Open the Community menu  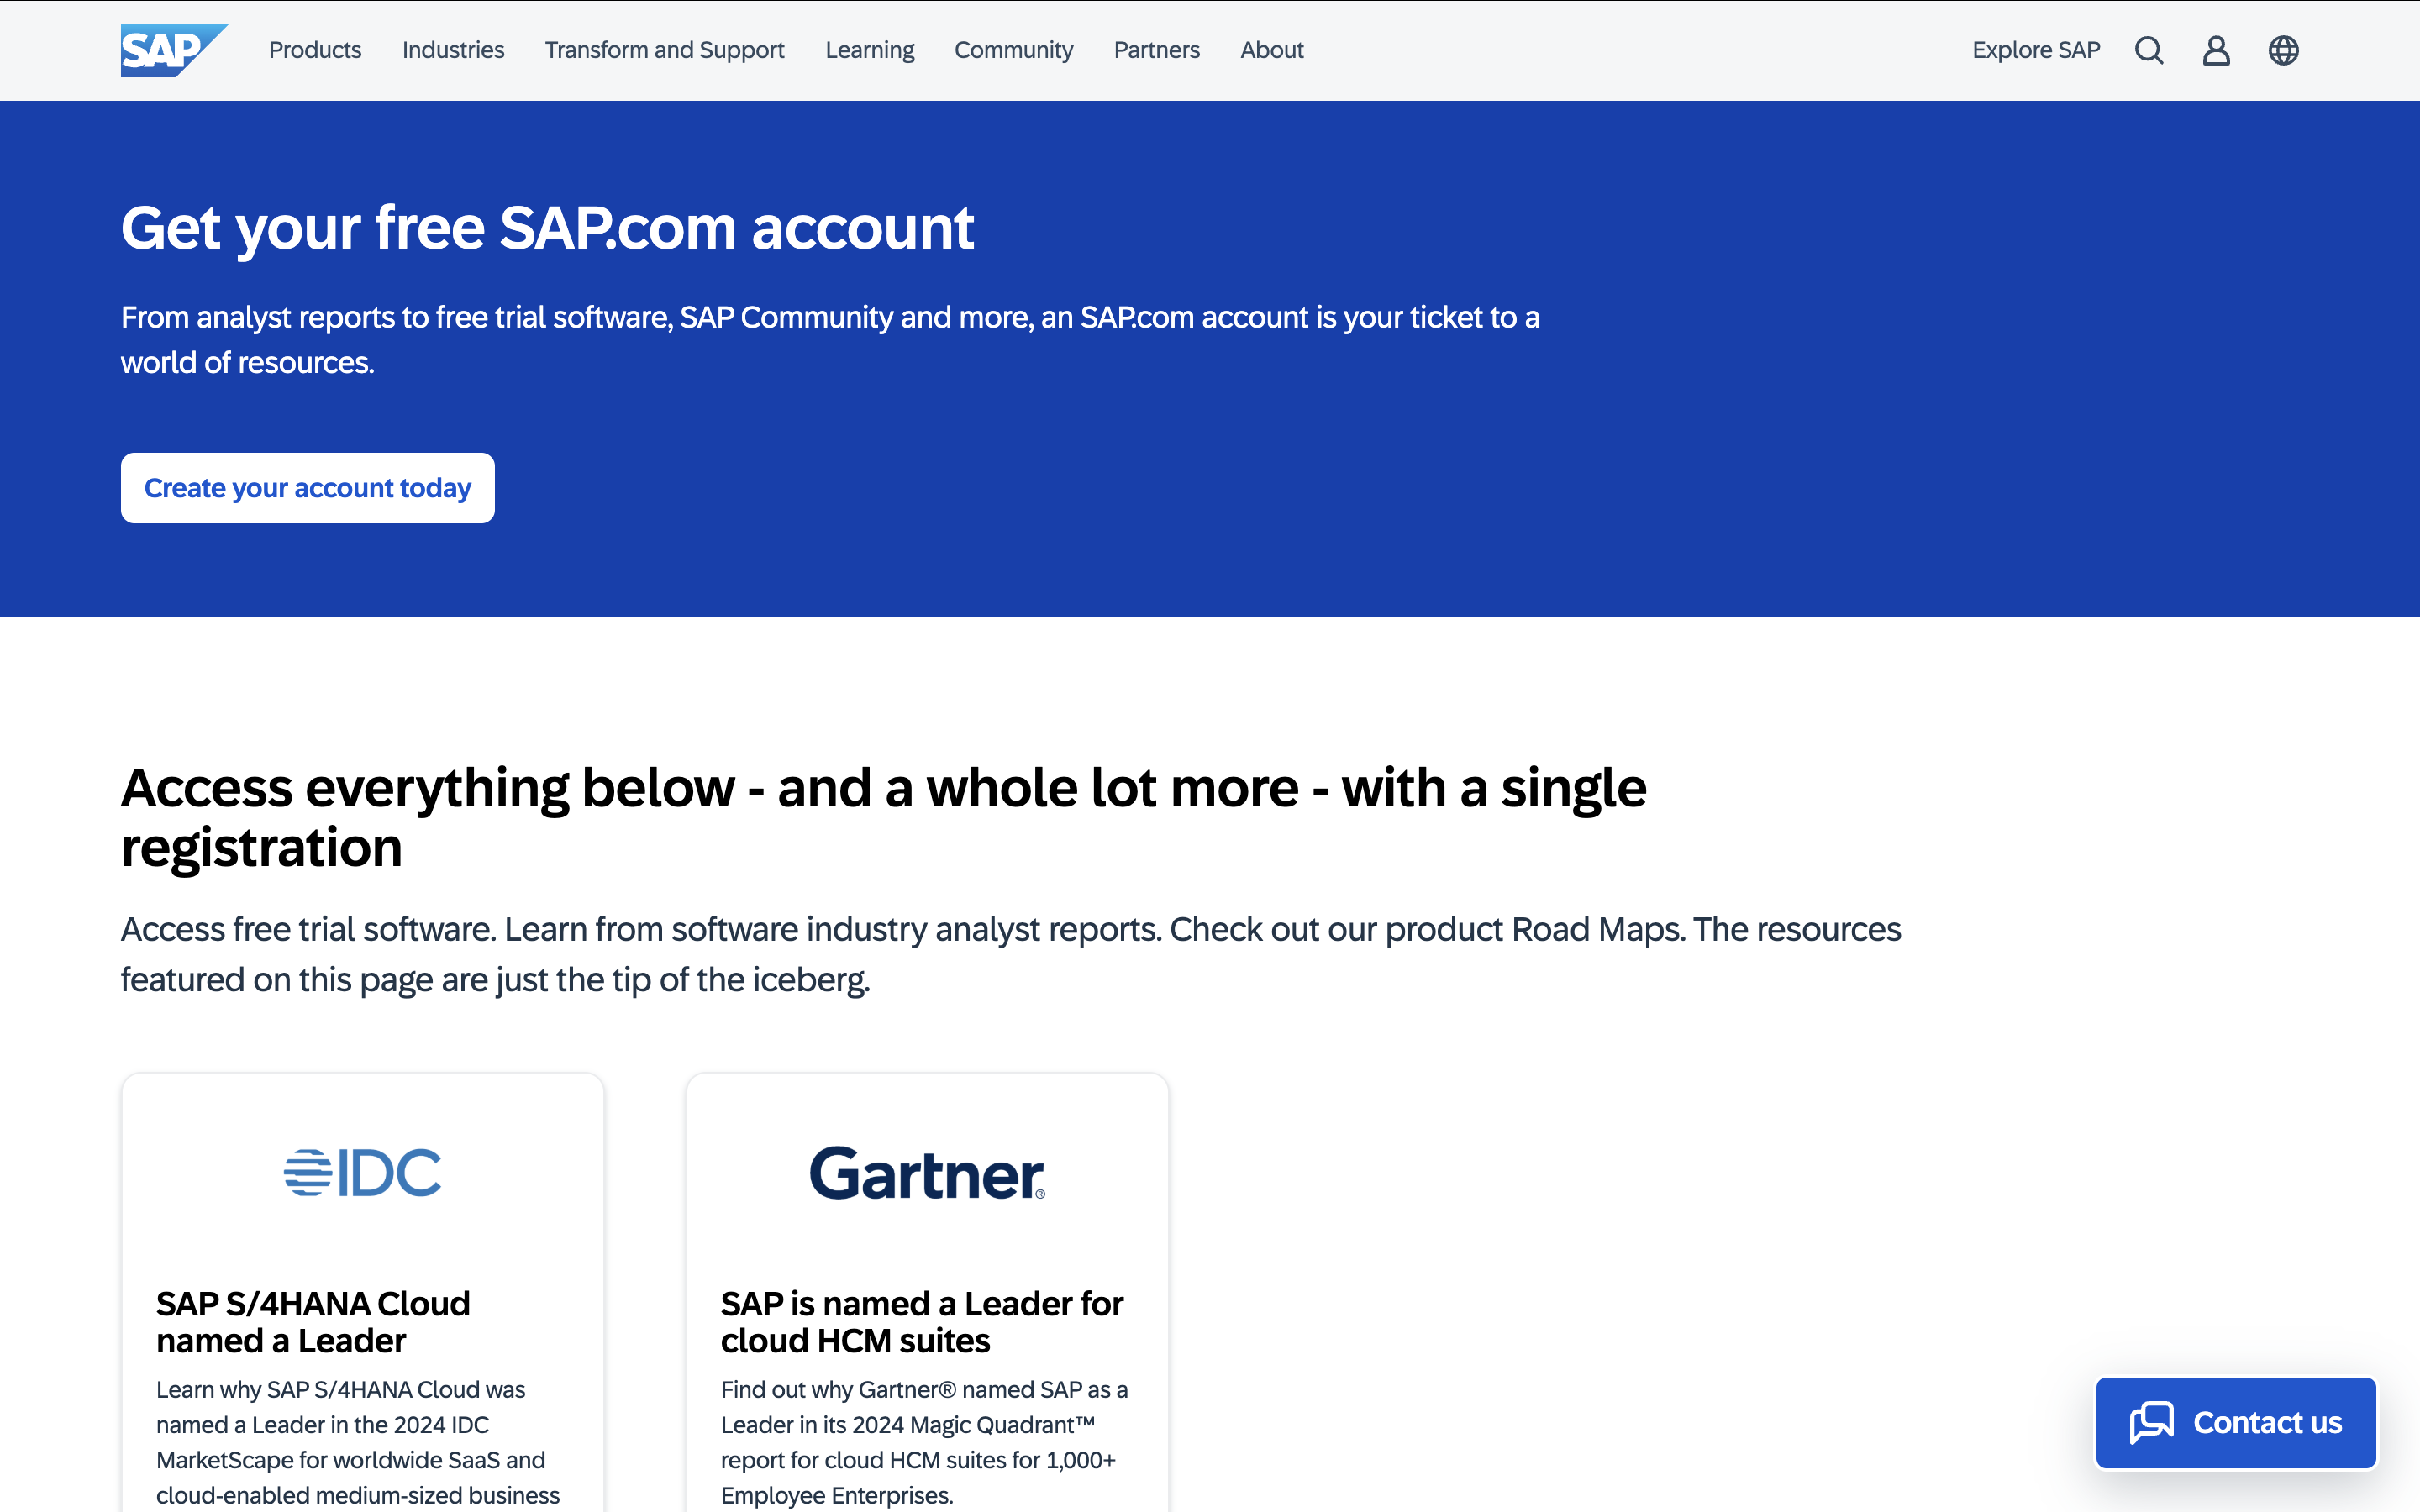pos(1013,50)
